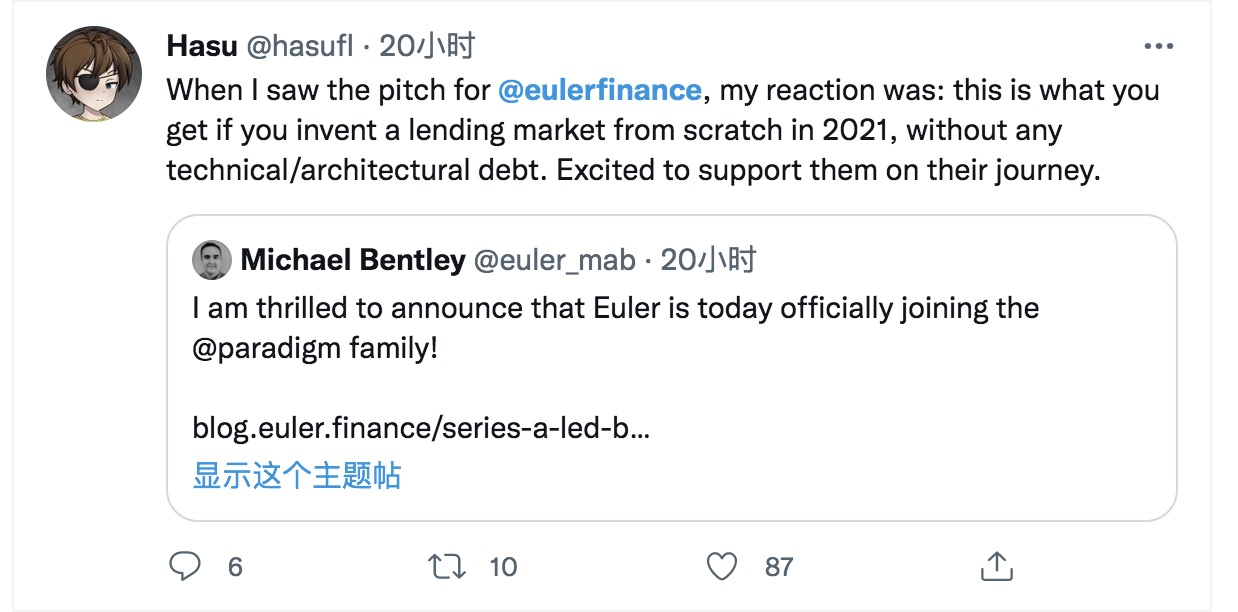Image resolution: width=1238 pixels, height=612 pixels.
Task: Click the reply speech bubble icon
Action: [x=185, y=567]
